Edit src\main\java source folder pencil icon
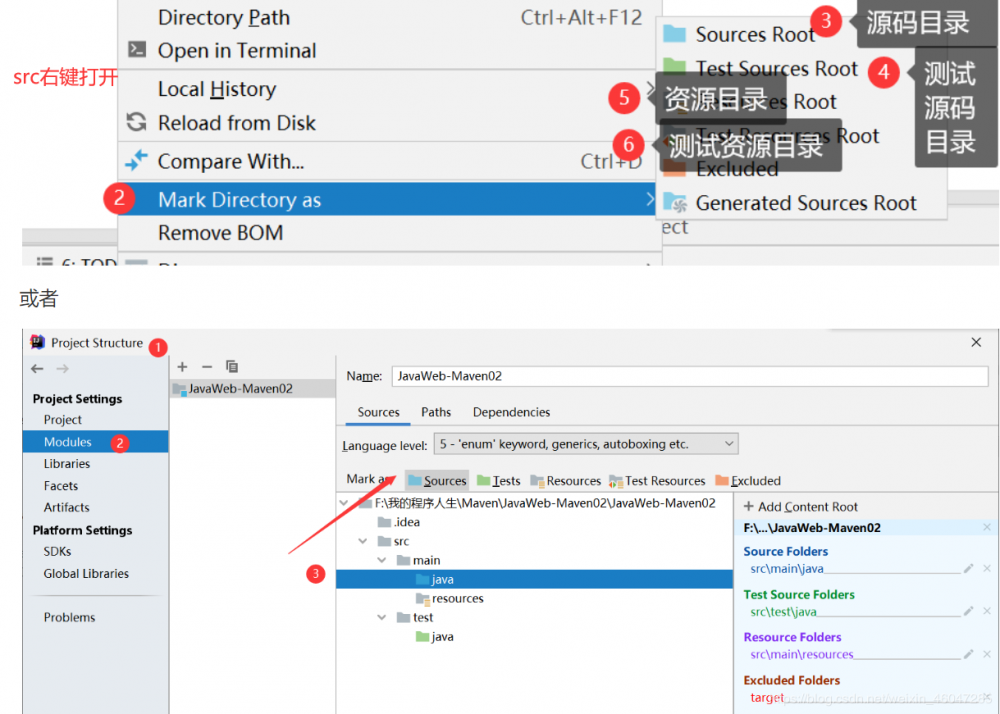This screenshot has height=714, width=1000. tap(968, 568)
